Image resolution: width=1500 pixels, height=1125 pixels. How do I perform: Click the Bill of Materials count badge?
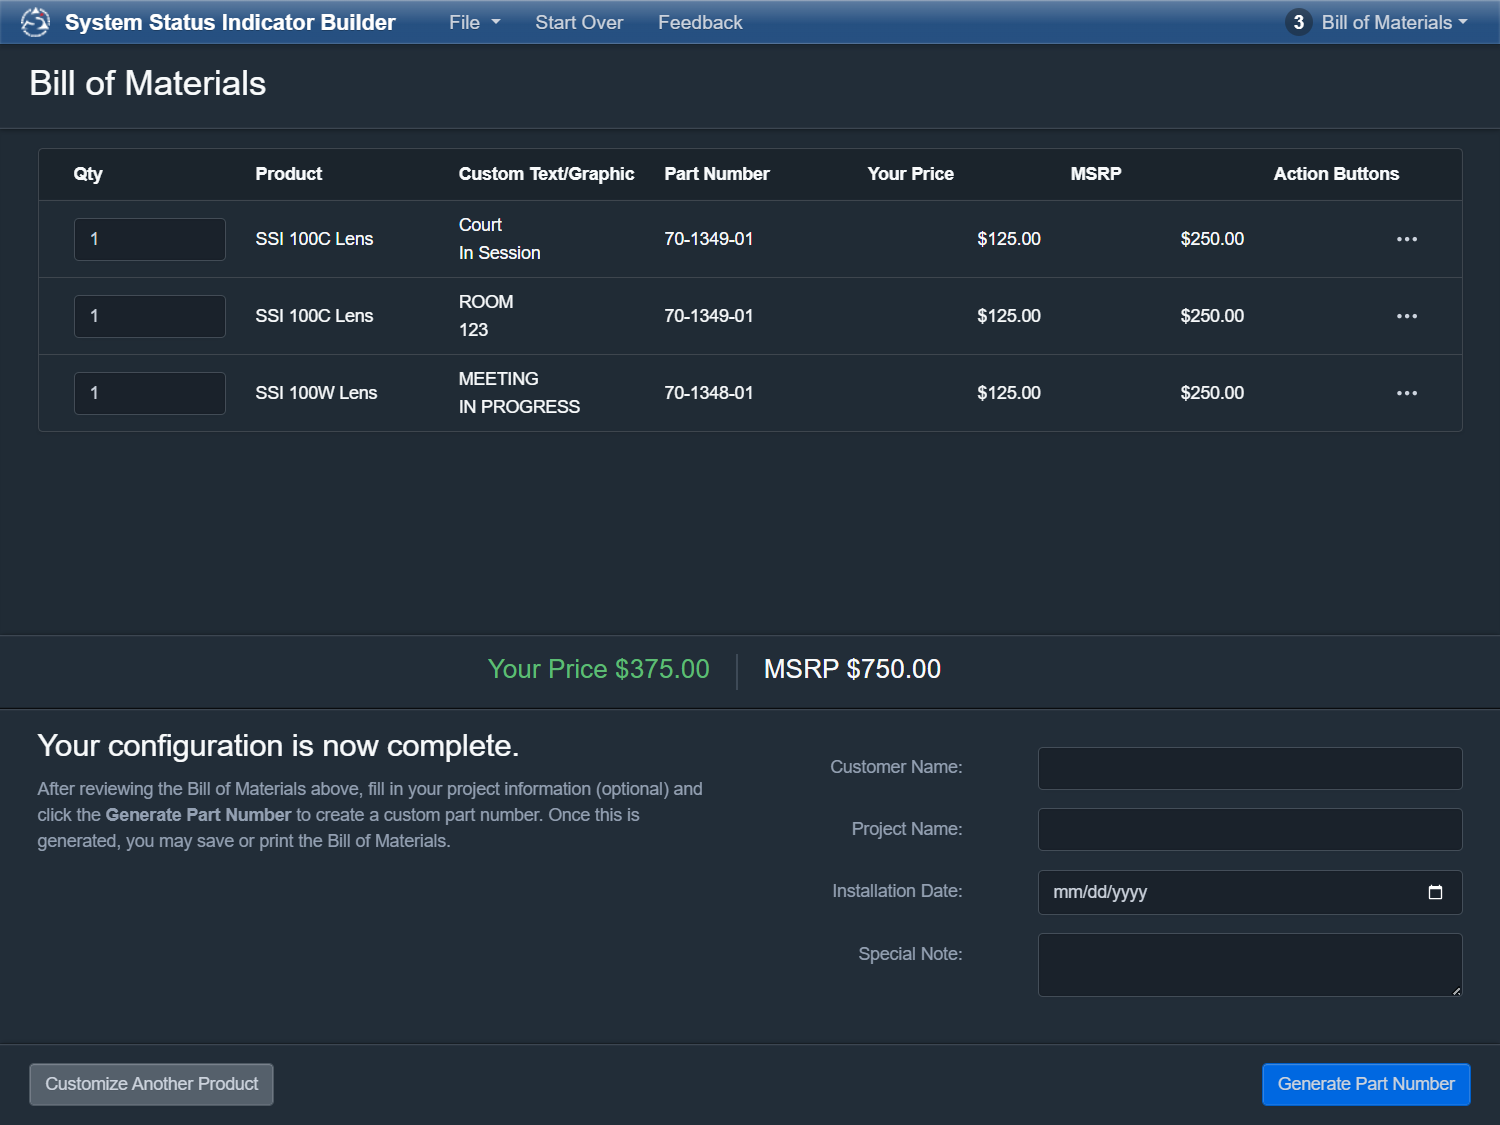[x=1298, y=22]
